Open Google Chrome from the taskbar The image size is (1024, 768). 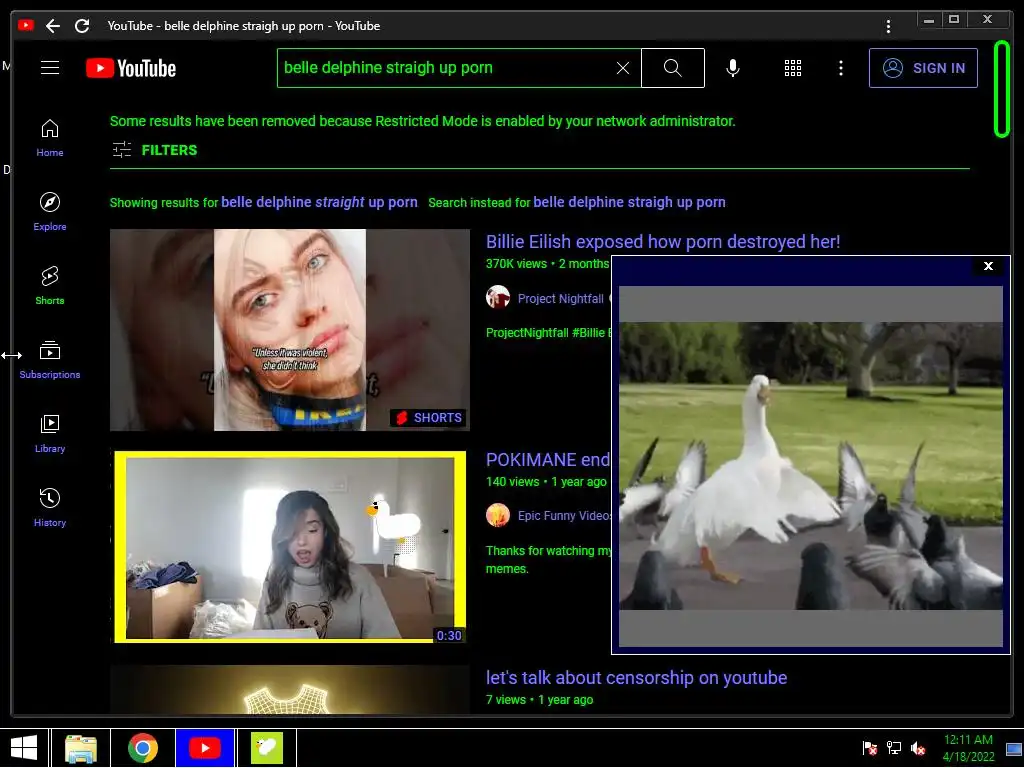click(142, 748)
